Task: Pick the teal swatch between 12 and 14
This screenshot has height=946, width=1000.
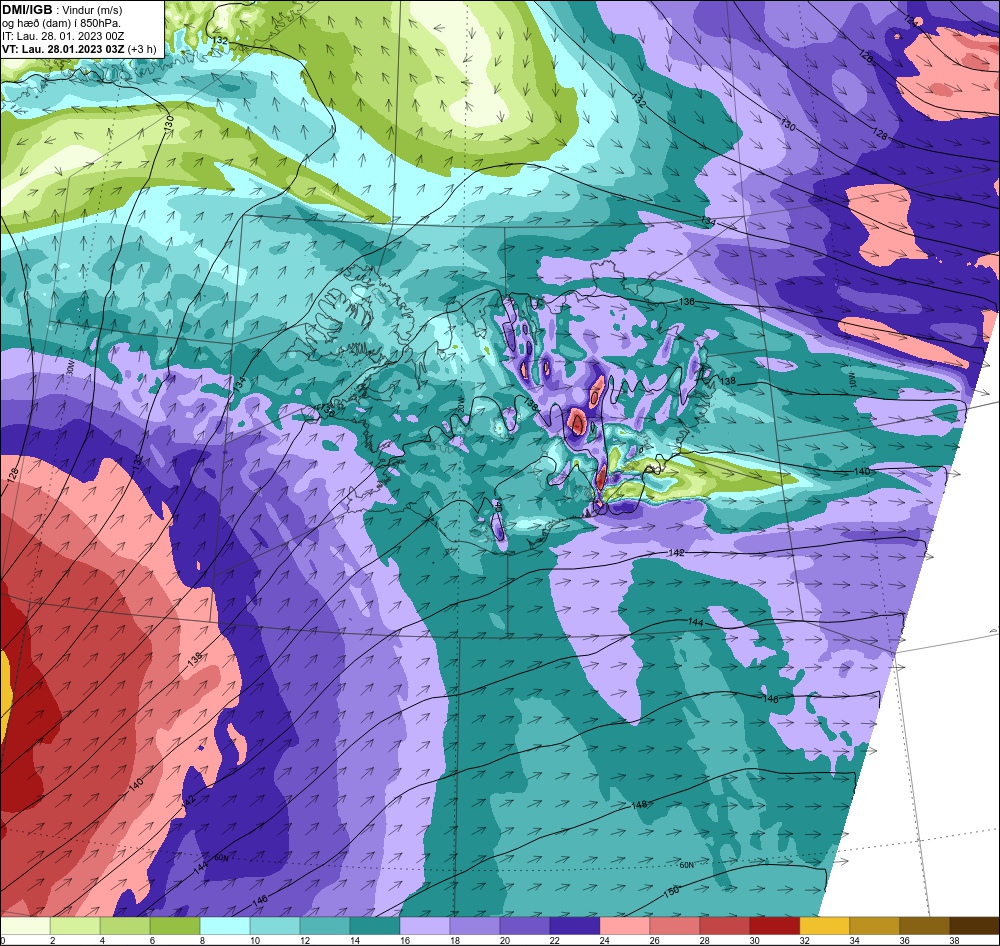Action: [x=325, y=926]
